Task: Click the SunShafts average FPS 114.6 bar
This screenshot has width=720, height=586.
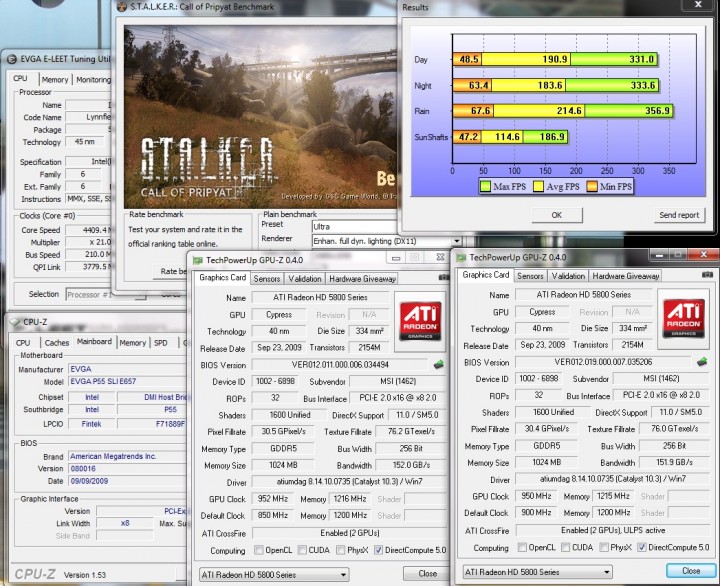Action: tap(502, 136)
